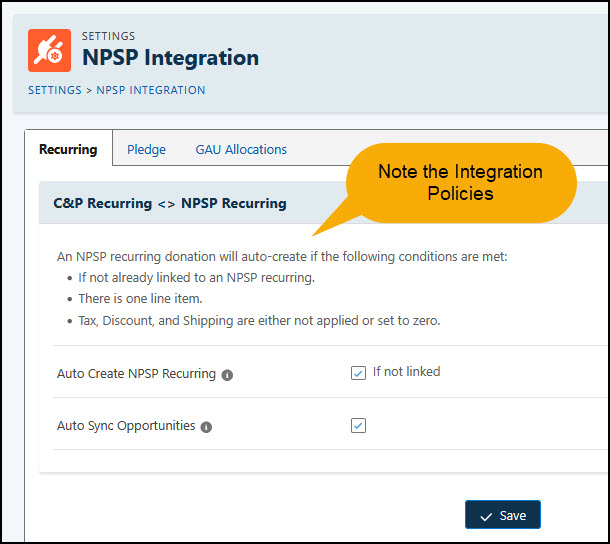Open info tooltip for Auto Sync Opportunities

coord(206,427)
